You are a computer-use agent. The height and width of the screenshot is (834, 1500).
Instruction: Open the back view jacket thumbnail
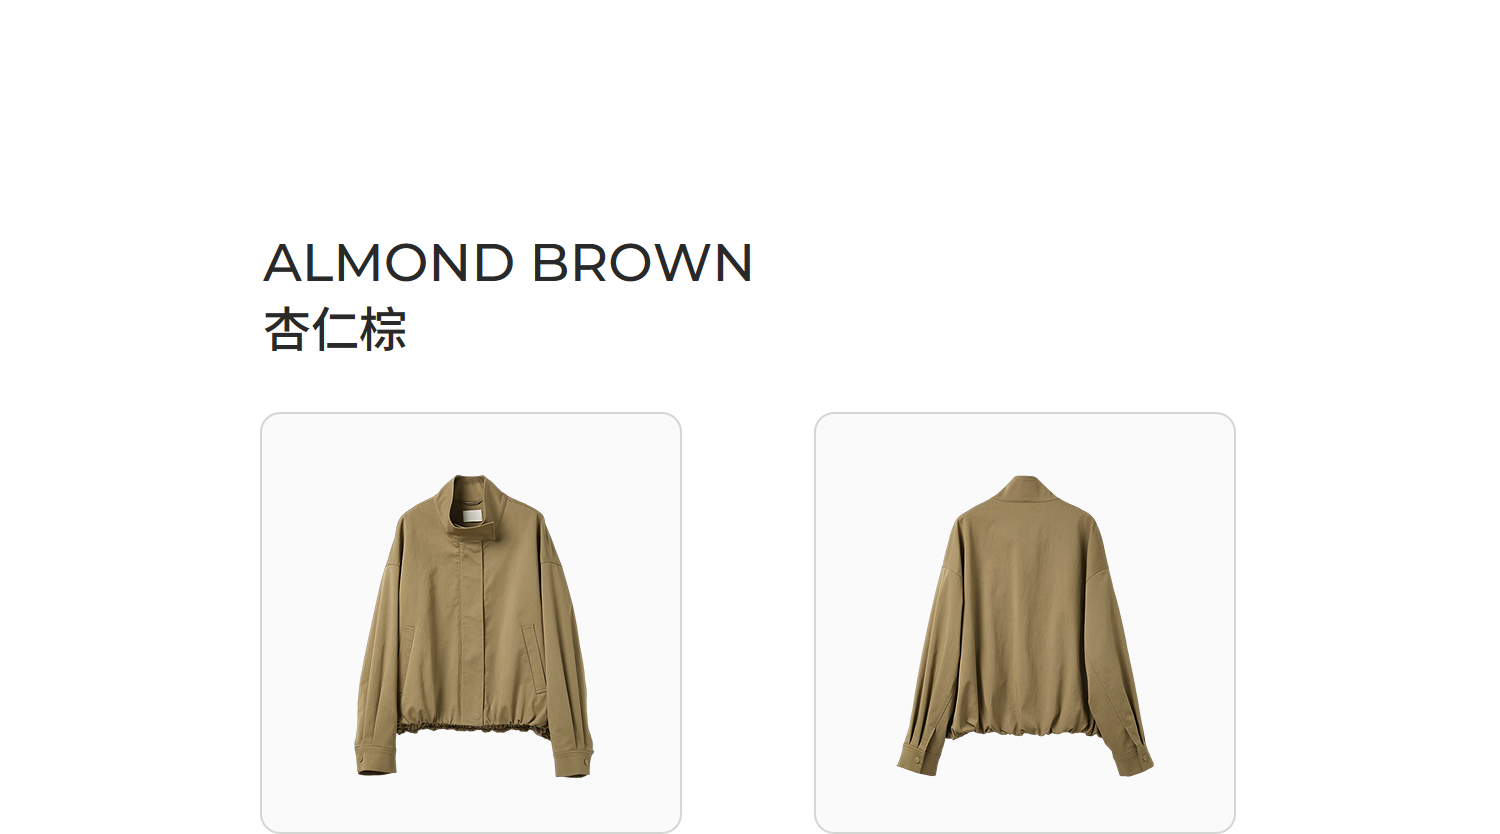[x=1025, y=622]
